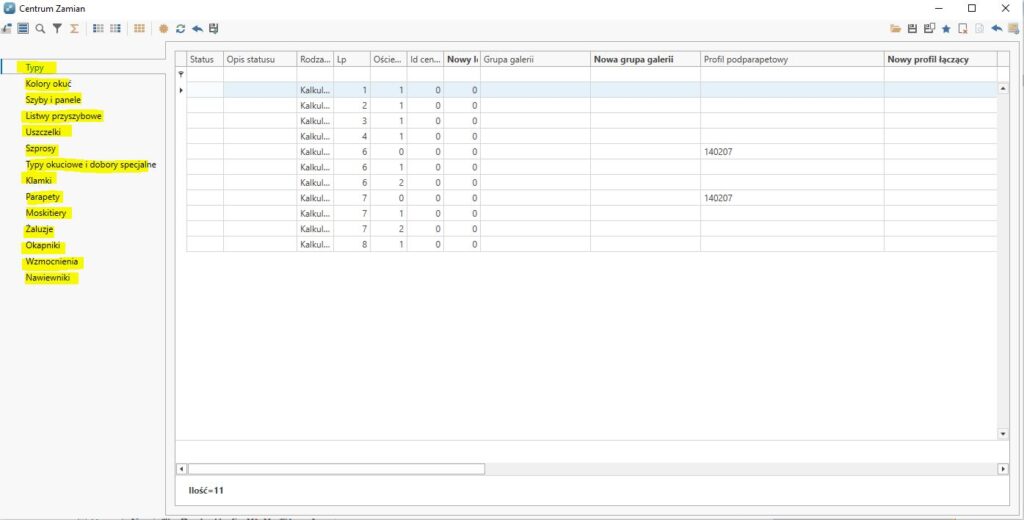The height and width of the screenshot is (520, 1024).
Task: Click the Lp column header
Action: click(x=352, y=59)
